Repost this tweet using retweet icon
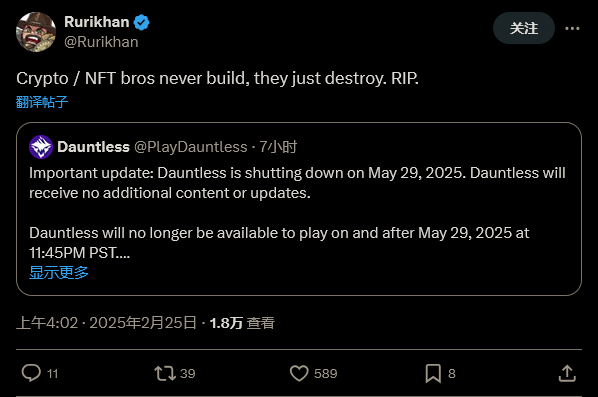Screen dimensions: 598x397 pos(165,373)
